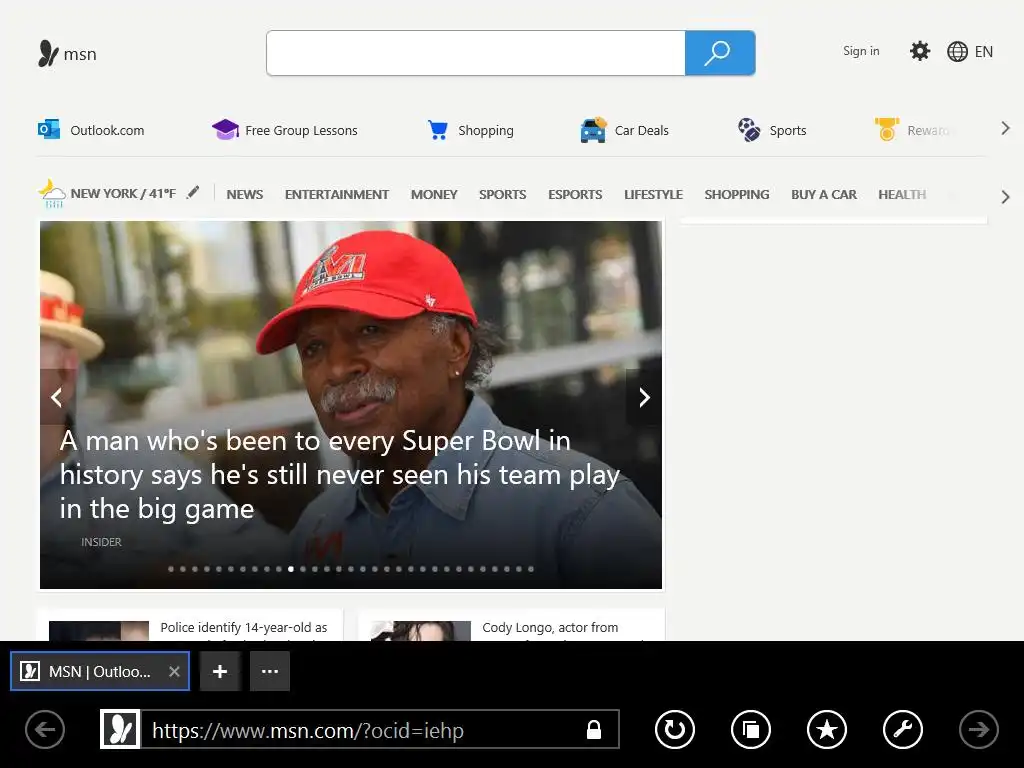The height and width of the screenshot is (768, 1024).
Task: Click NEW YORK / 41°F weather text
Action: 123,193
